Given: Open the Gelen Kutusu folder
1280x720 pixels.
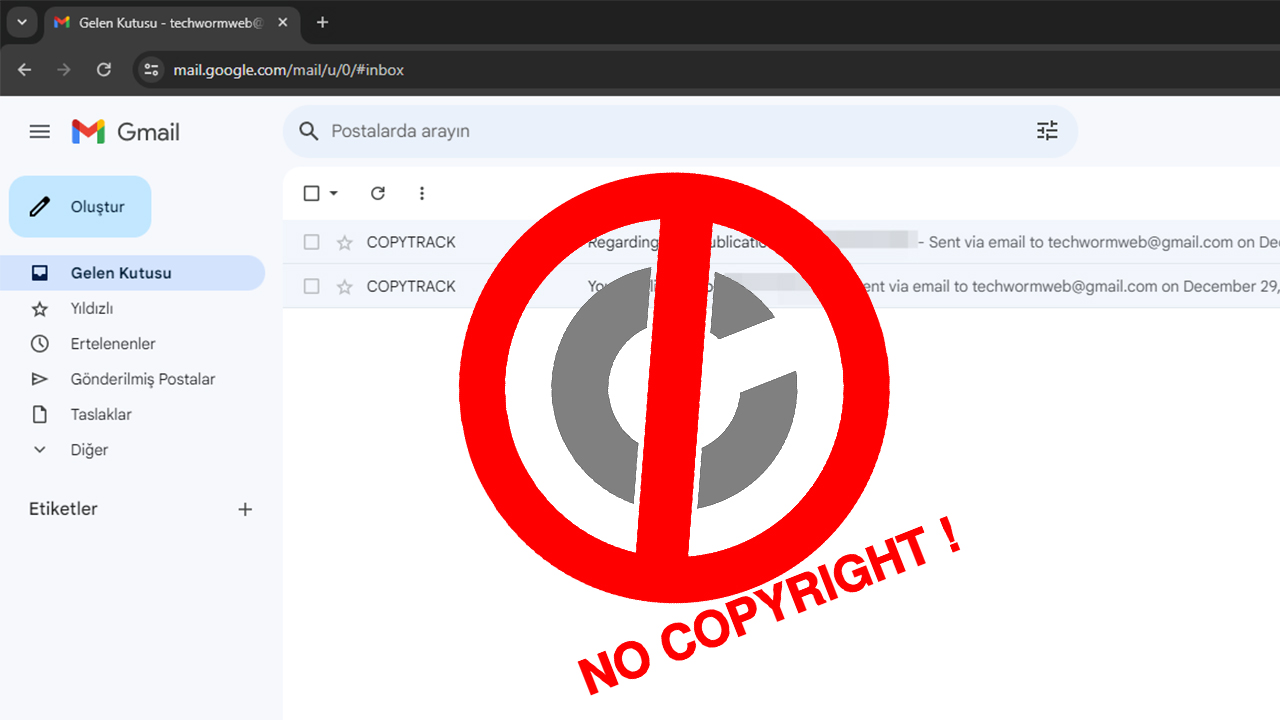Looking at the screenshot, I should [120, 273].
